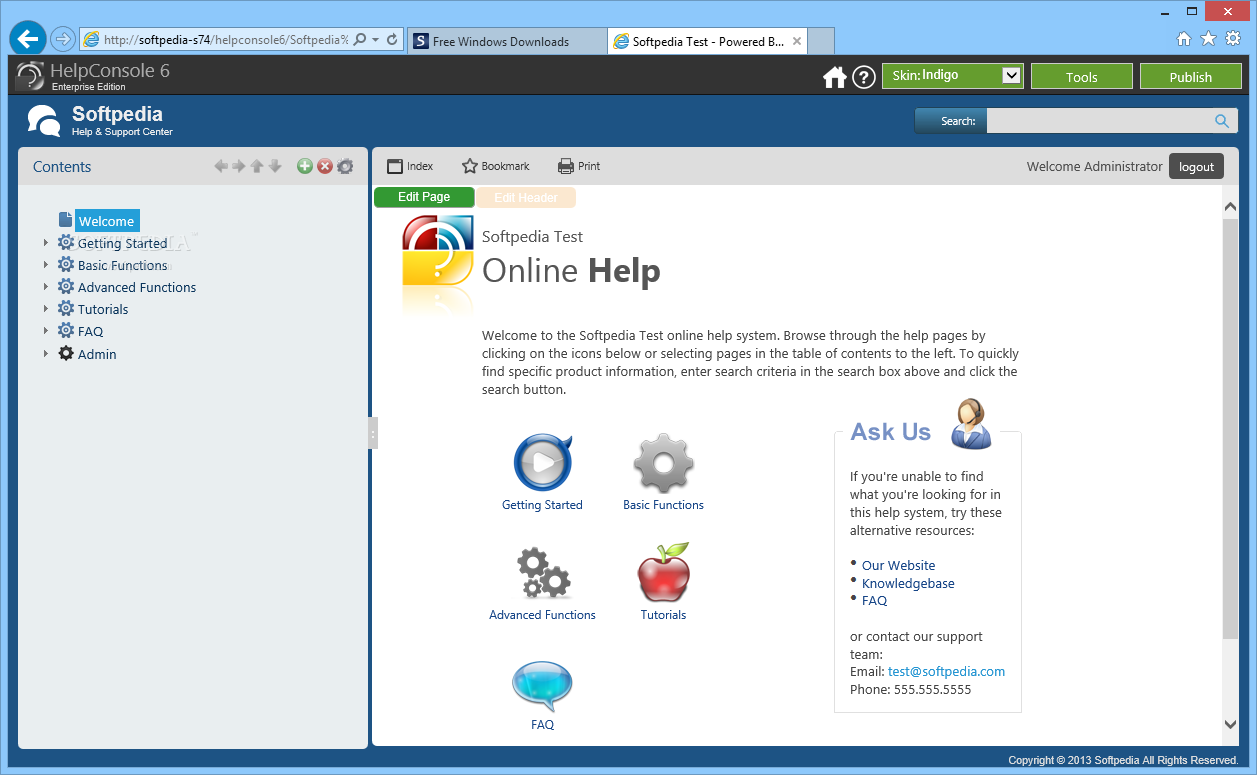Viewport: 1257px width, 775px height.
Task: Open the Skin Indigo dropdown
Action: point(952,76)
